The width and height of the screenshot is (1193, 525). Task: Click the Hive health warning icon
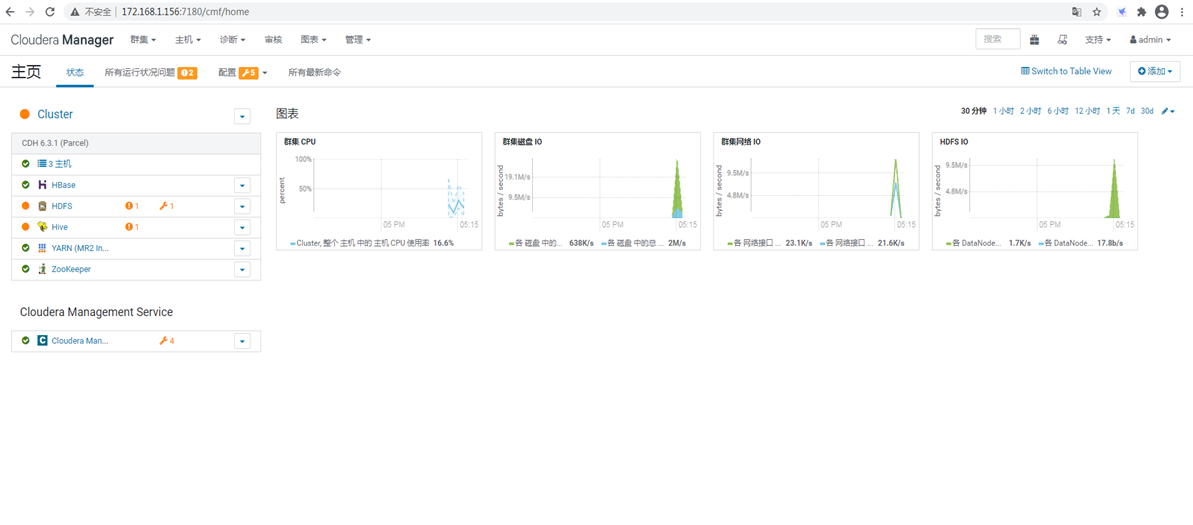tap(132, 227)
